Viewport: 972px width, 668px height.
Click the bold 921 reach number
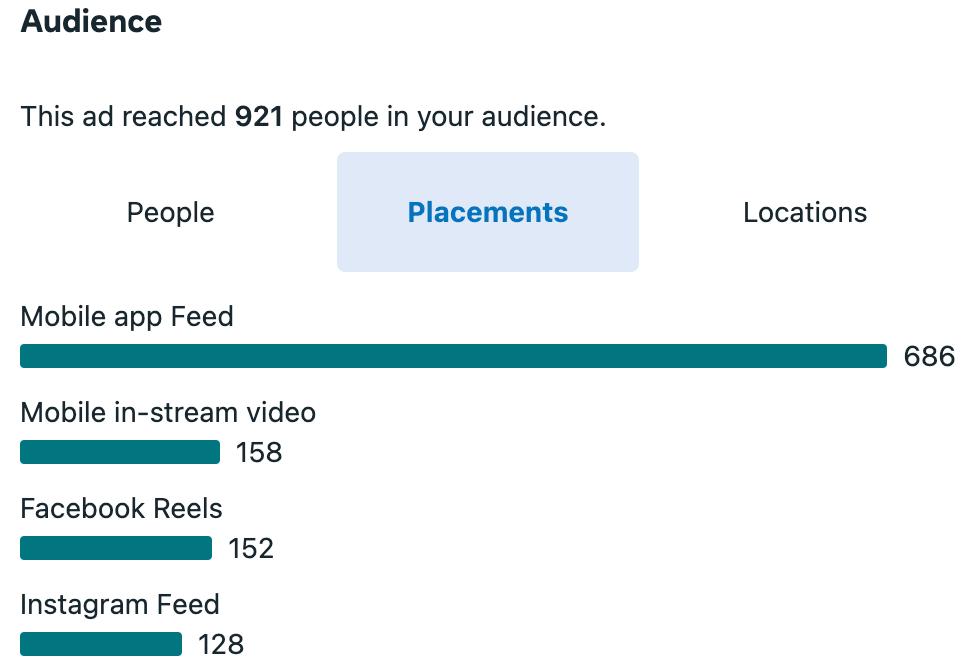258,117
